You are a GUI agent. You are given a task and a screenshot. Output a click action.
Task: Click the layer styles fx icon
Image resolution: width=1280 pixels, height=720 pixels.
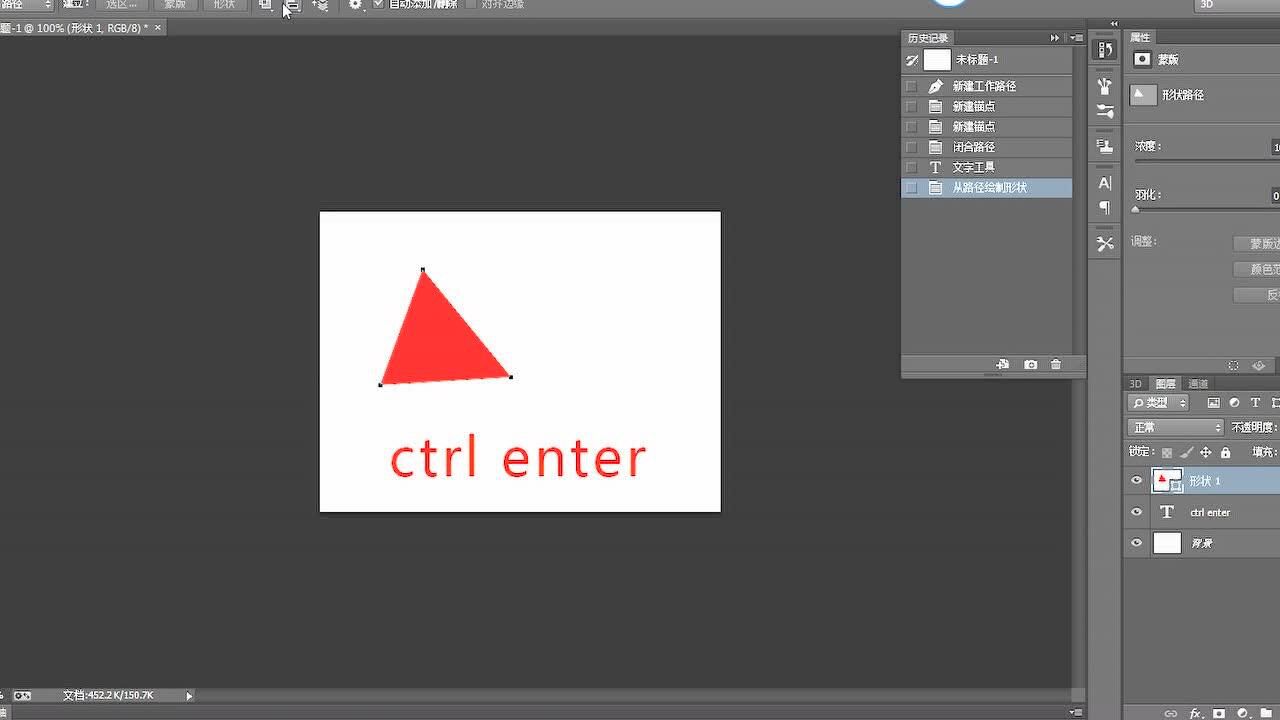pyautogui.click(x=1195, y=713)
